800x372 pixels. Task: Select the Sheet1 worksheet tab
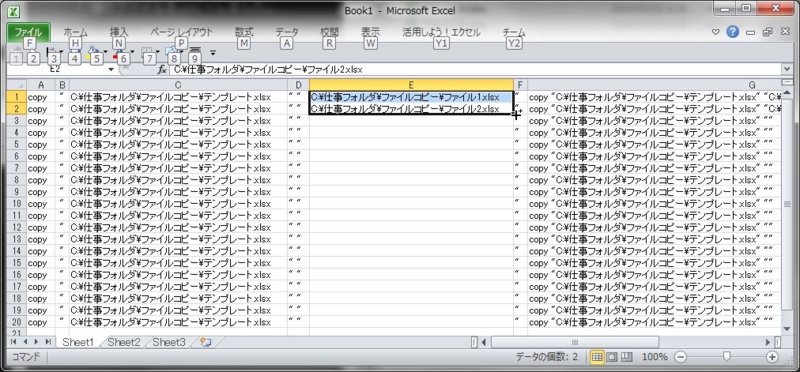point(79,342)
